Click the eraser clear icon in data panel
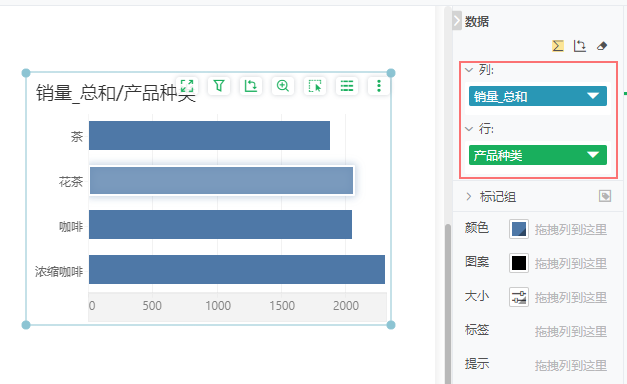This screenshot has width=627, height=384. [x=602, y=46]
